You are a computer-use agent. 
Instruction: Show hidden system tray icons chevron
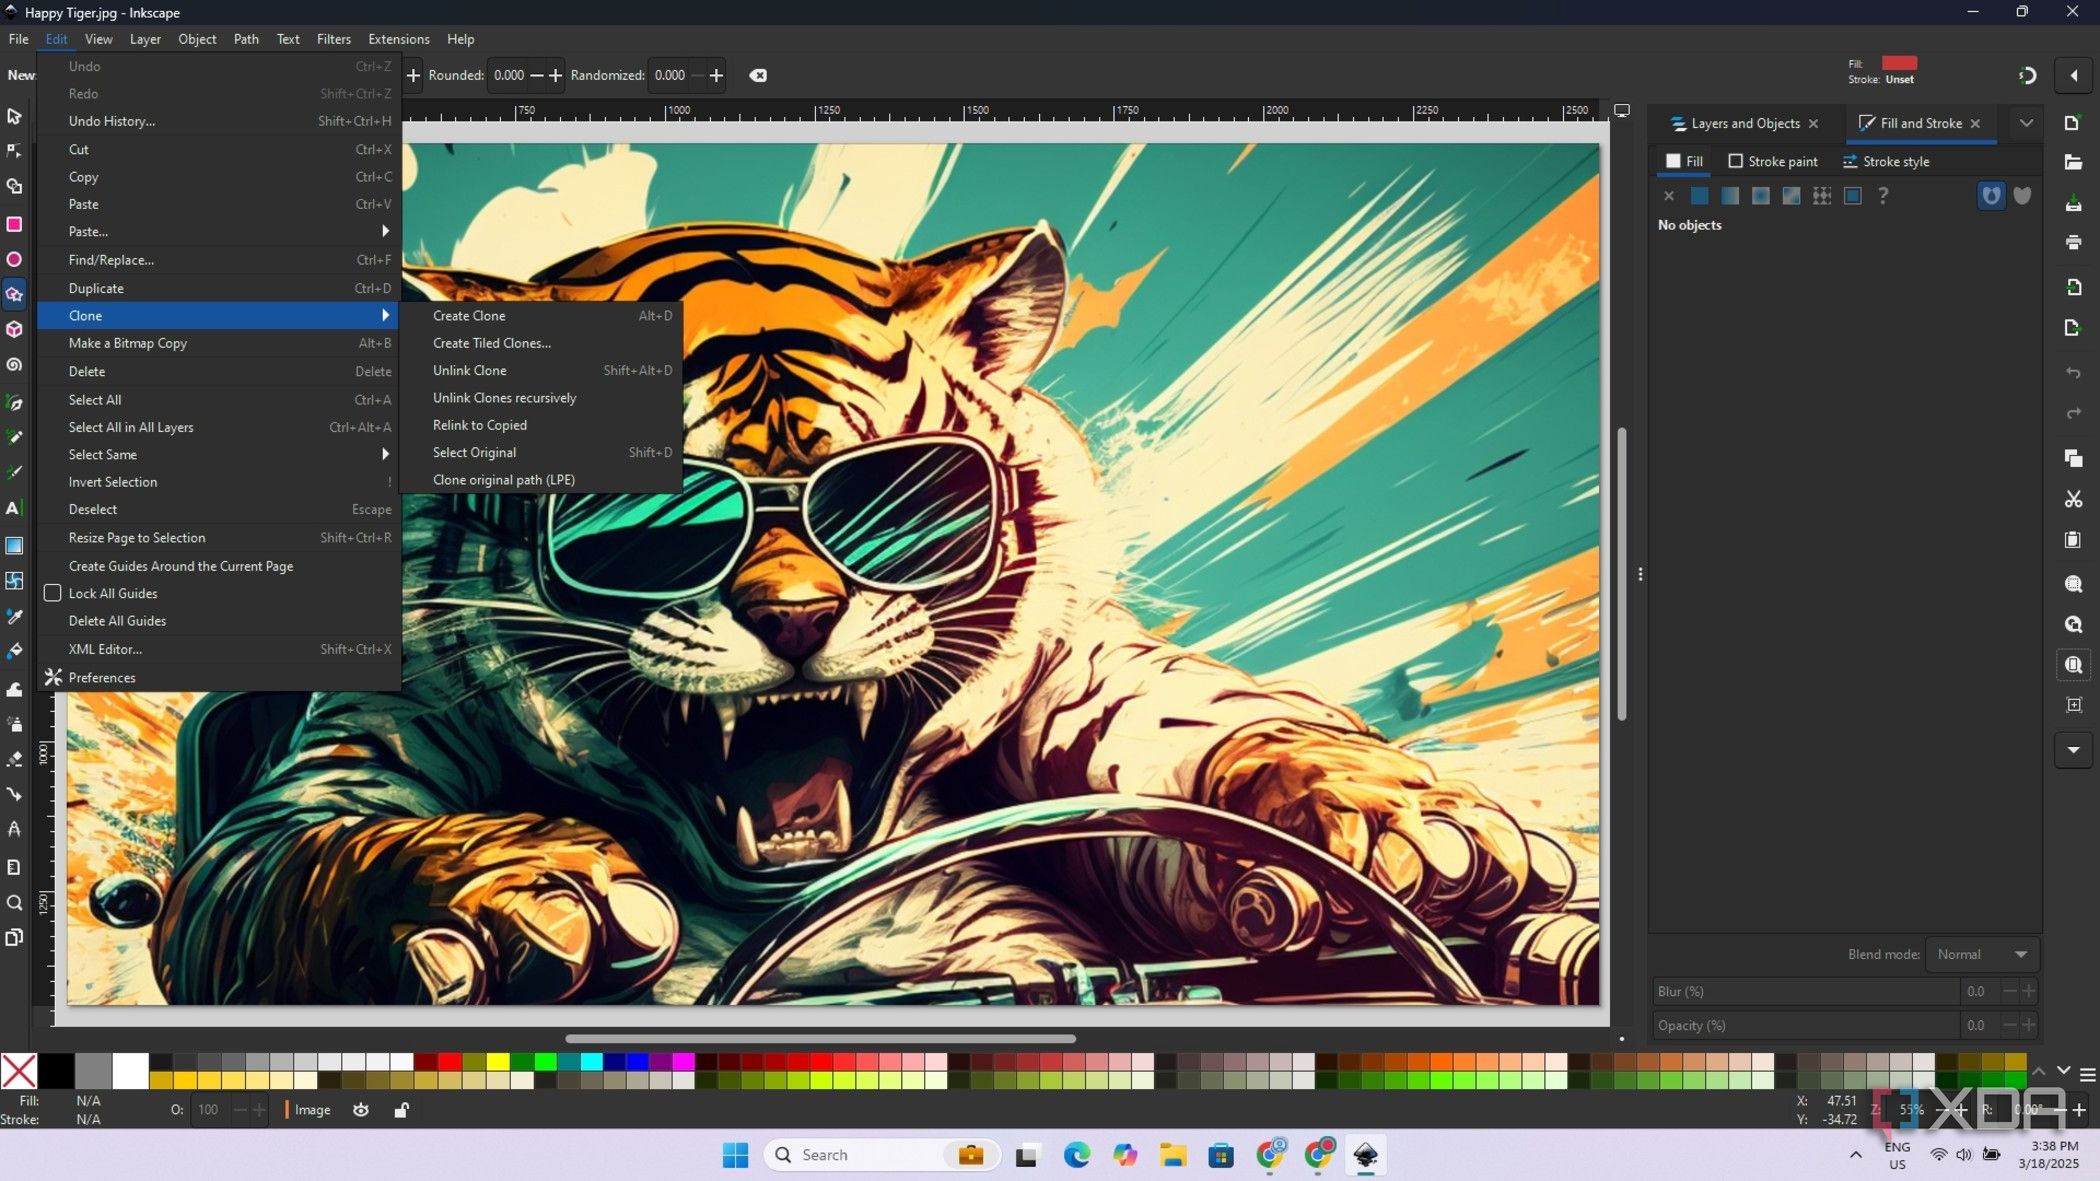1855,1154
